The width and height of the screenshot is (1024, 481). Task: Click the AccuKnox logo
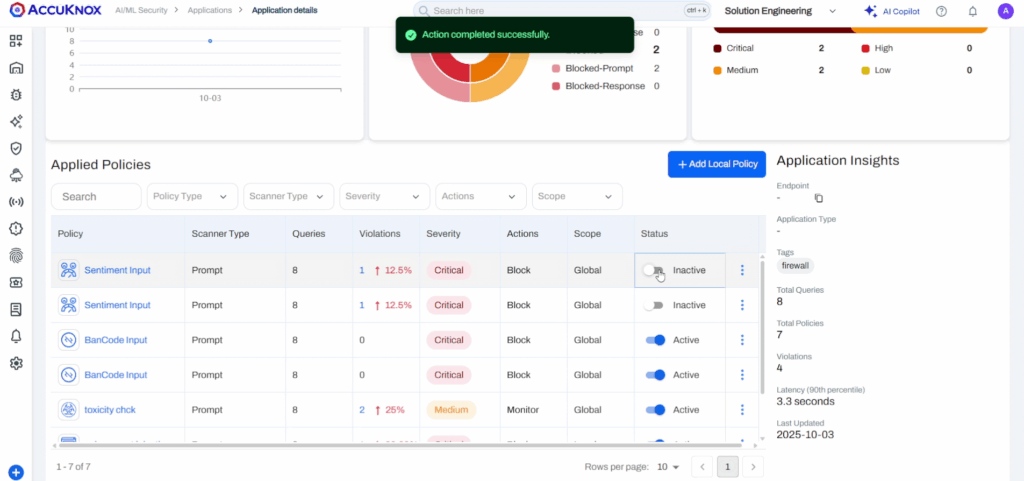(54, 10)
